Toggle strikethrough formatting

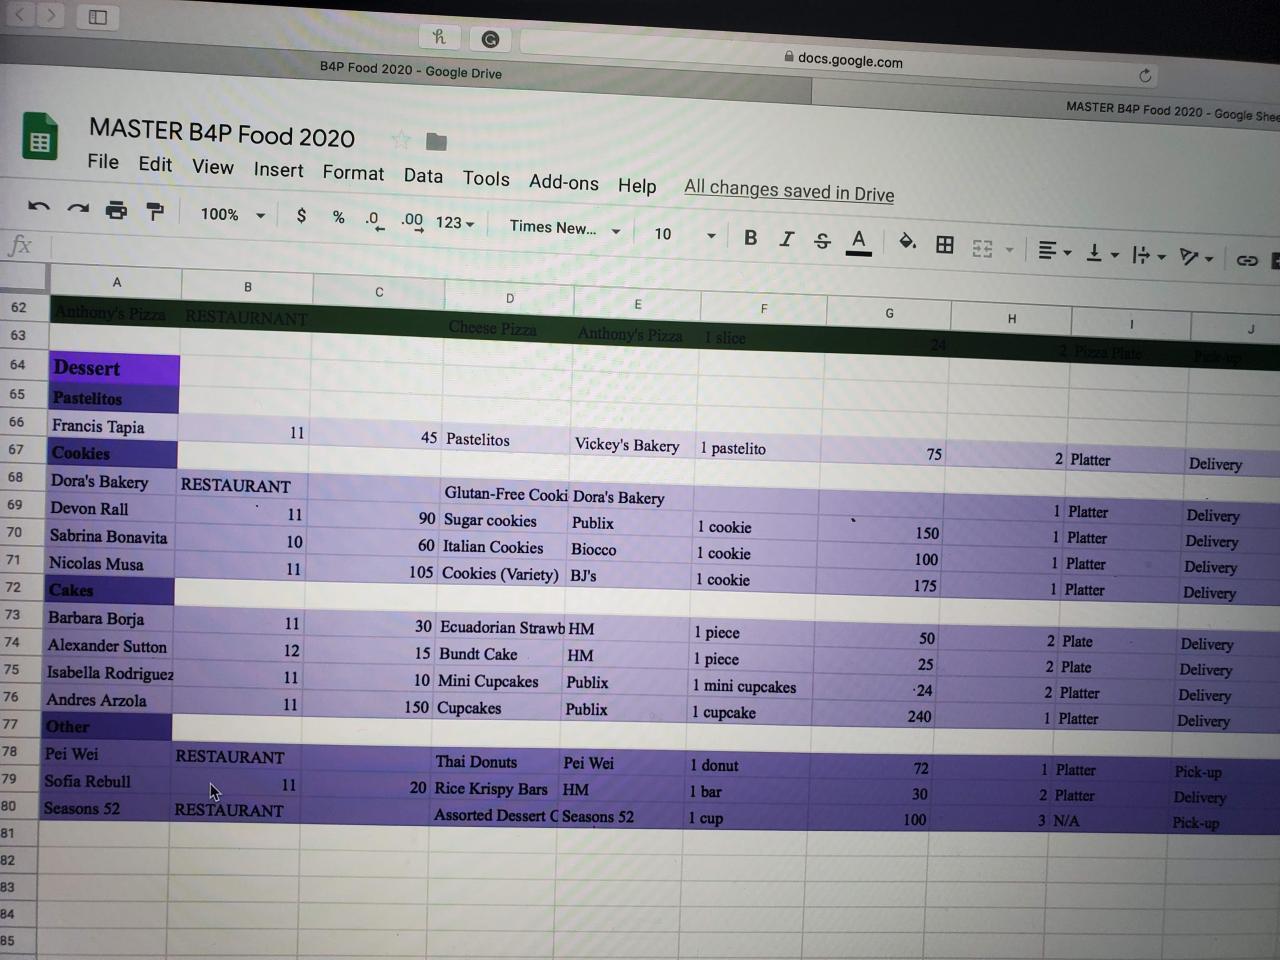pos(822,241)
